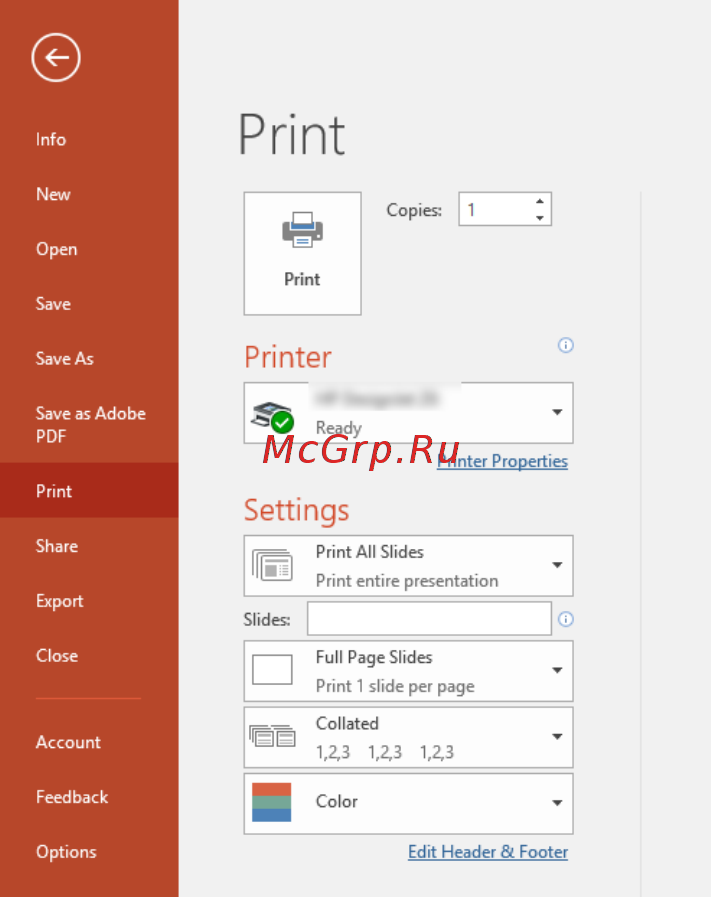Increase copies with up spinner arrow
The height and width of the screenshot is (897, 711).
539,201
